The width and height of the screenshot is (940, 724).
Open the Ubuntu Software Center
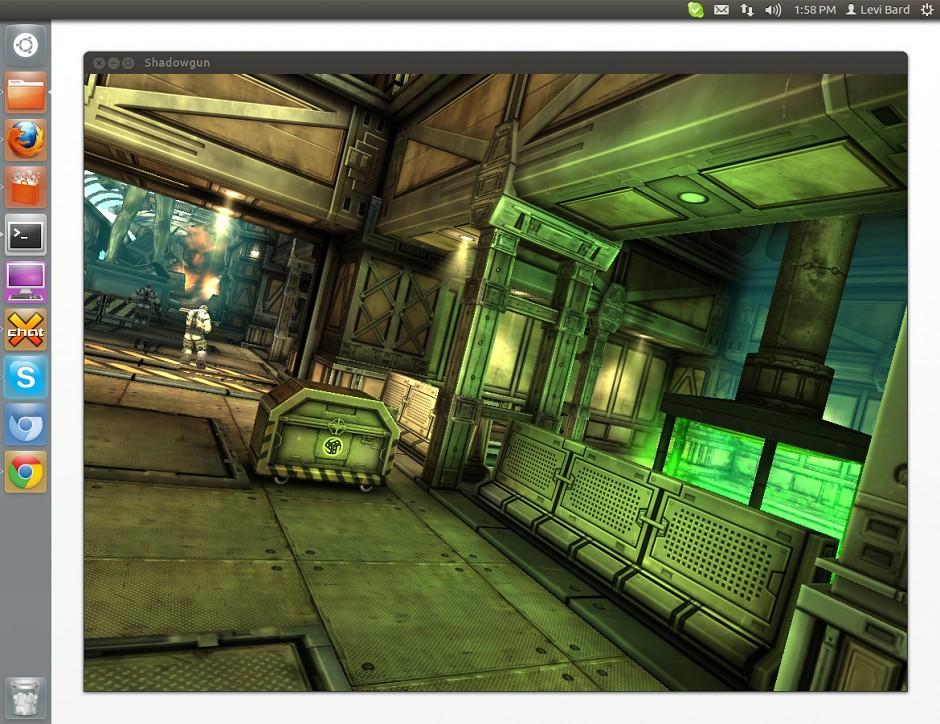click(x=25, y=188)
